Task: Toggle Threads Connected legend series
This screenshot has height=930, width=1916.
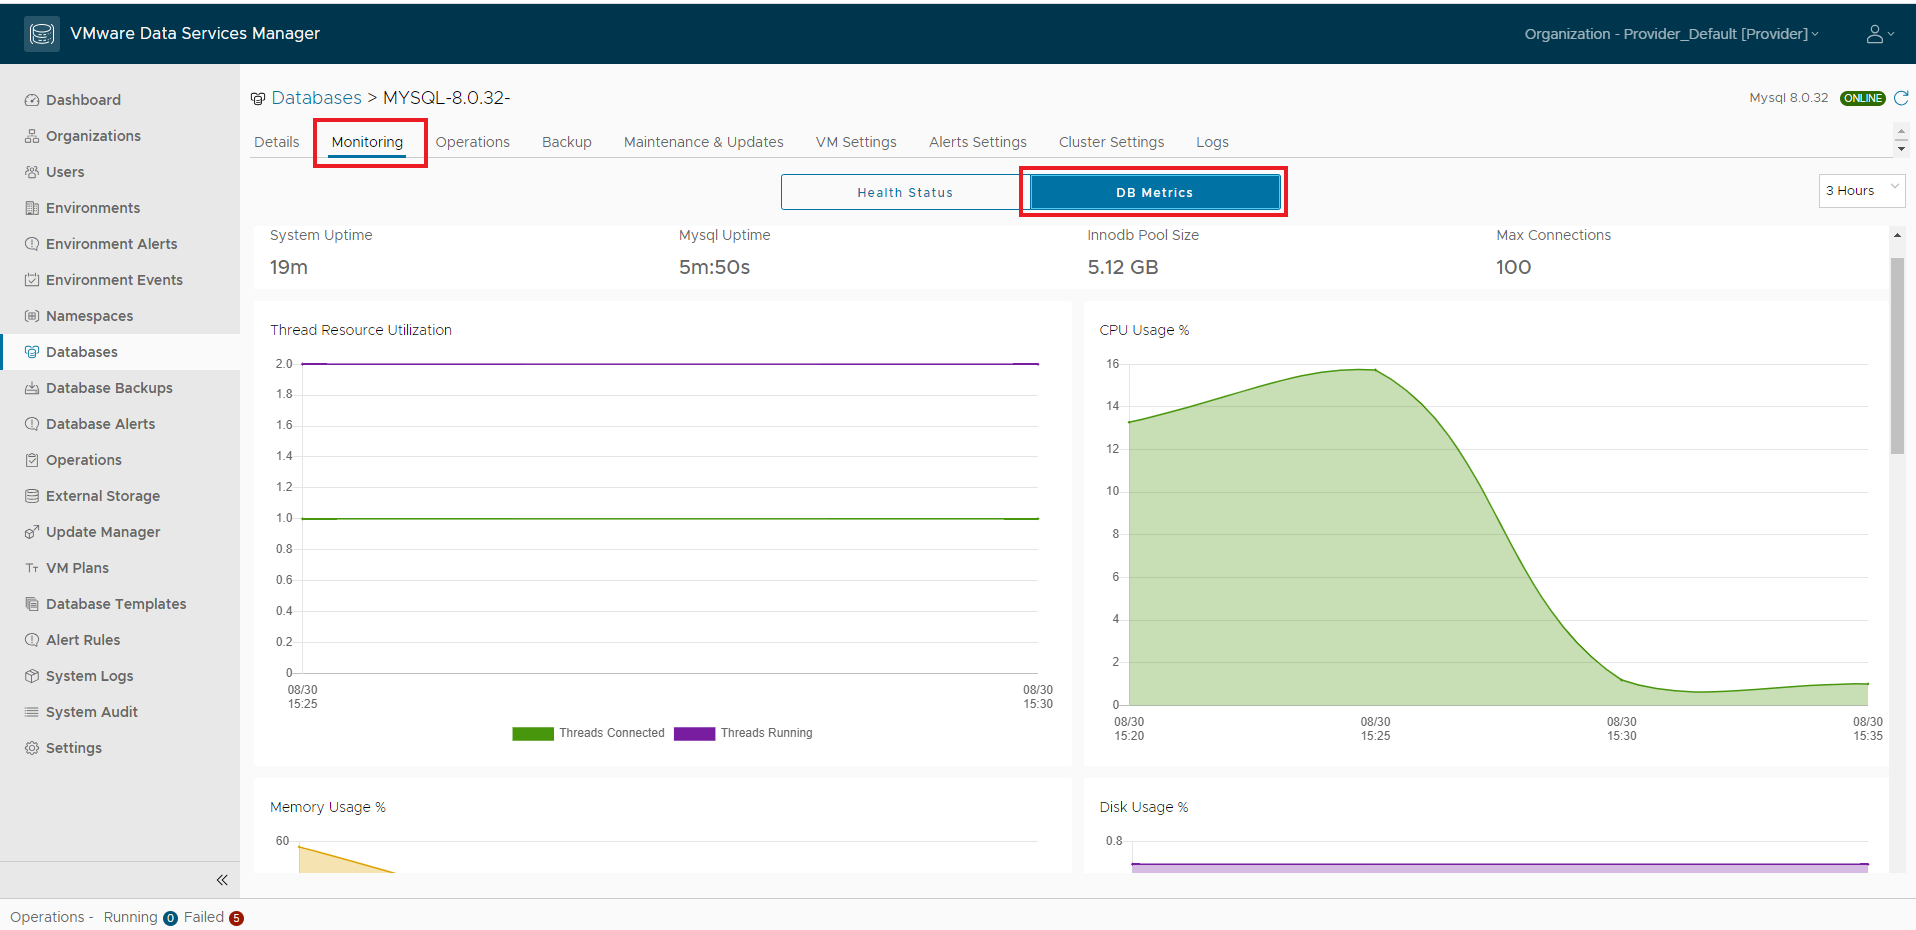Action: pyautogui.click(x=588, y=733)
